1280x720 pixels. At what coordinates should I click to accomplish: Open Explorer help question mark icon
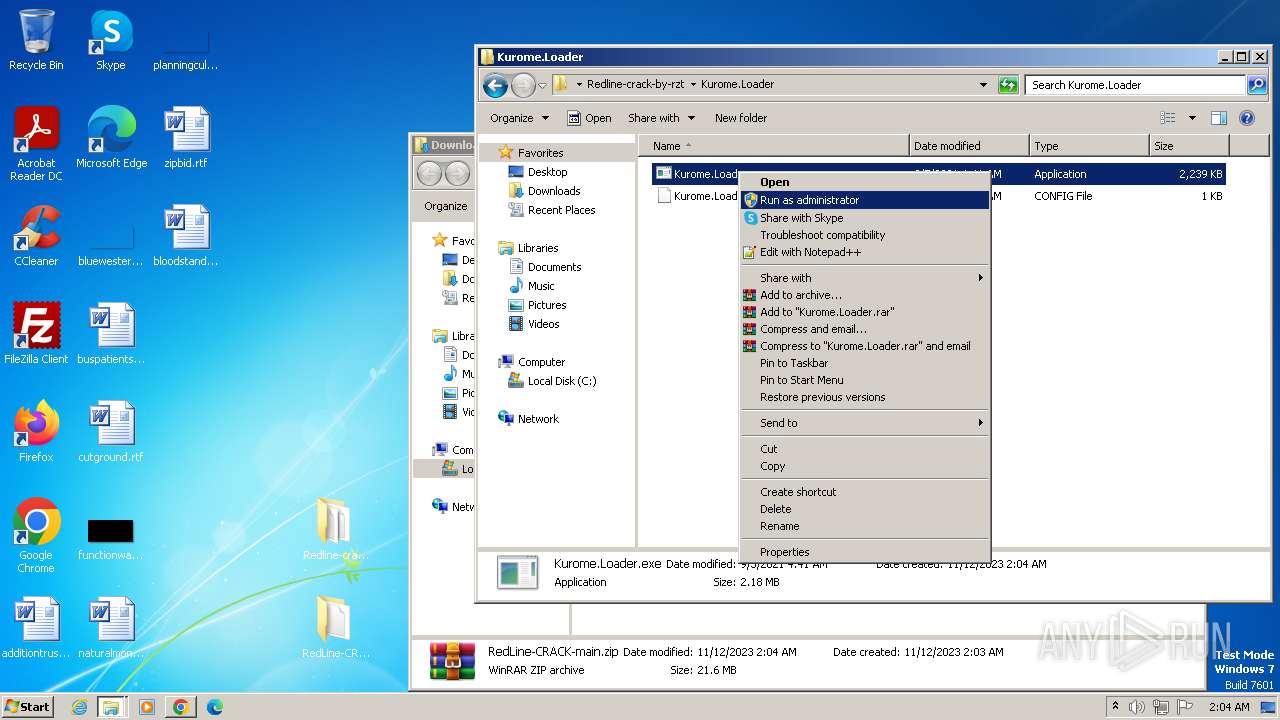tap(1247, 118)
